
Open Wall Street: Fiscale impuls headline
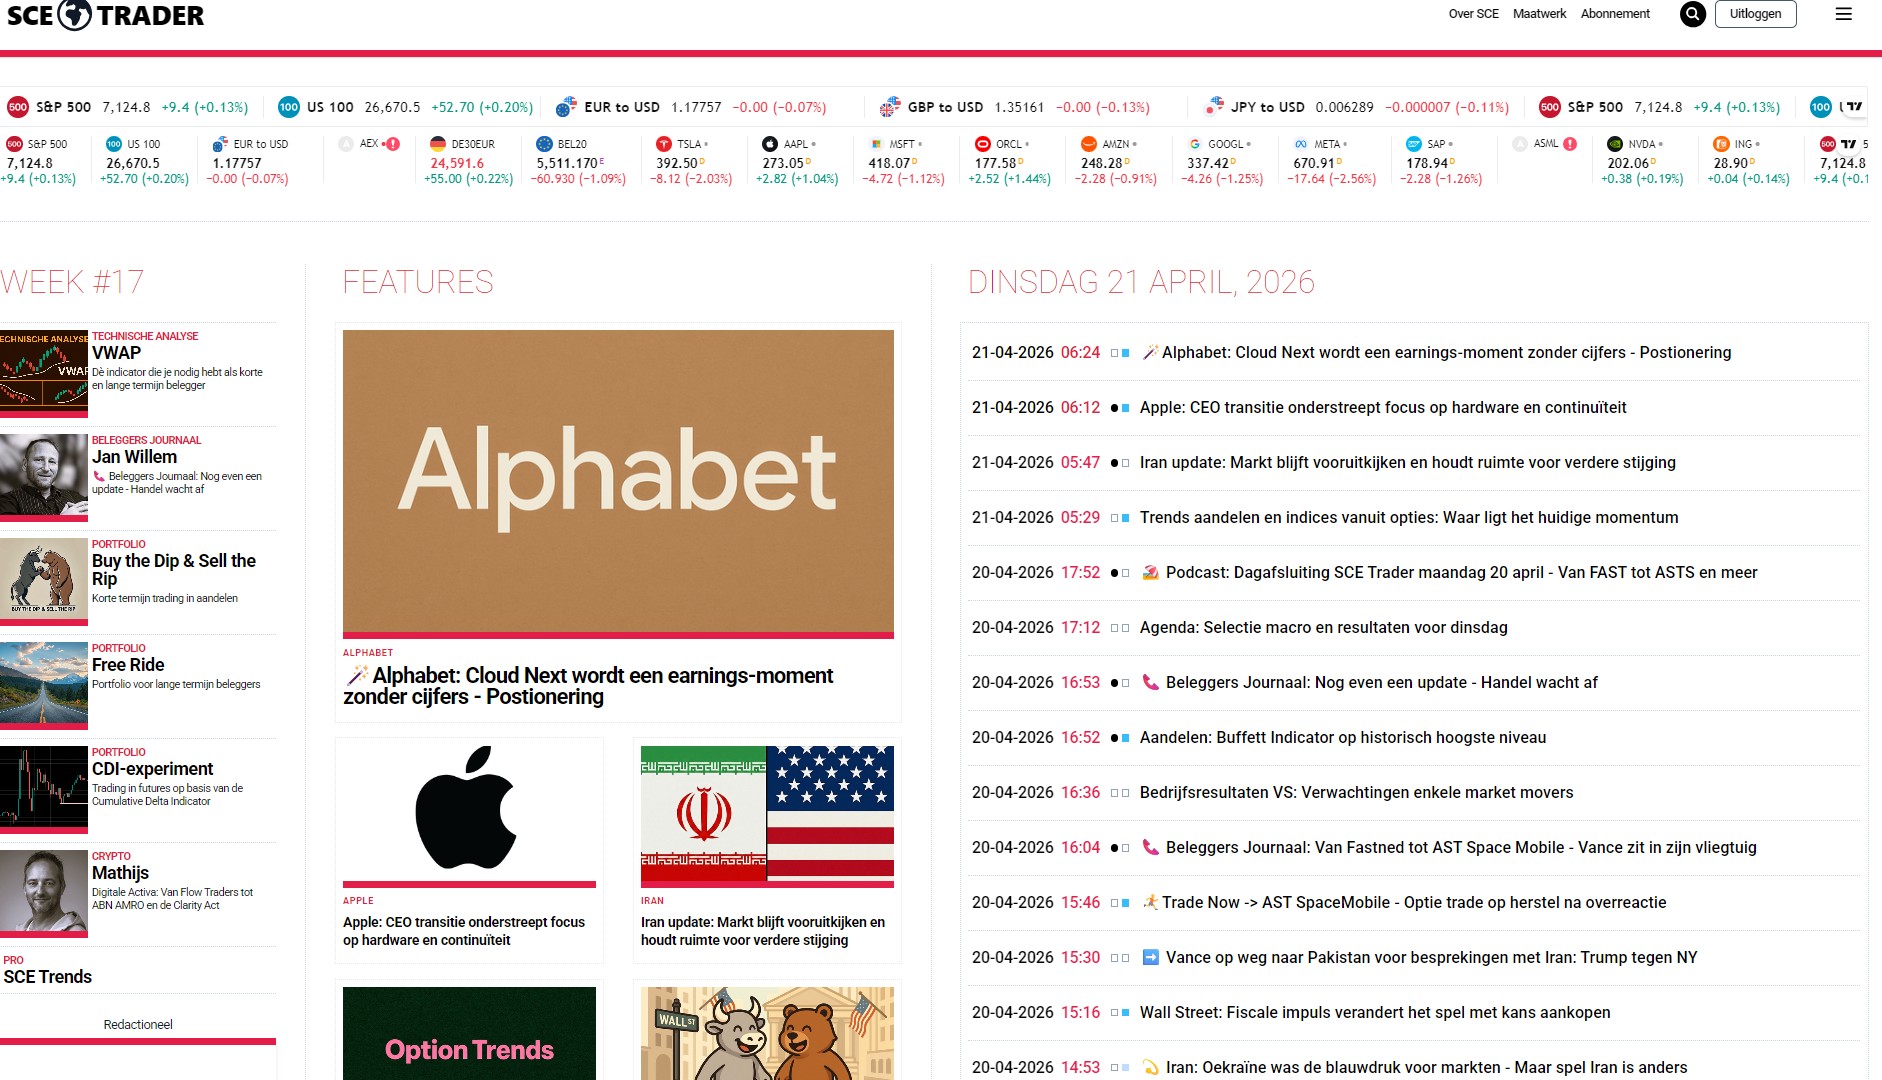click(1375, 1012)
